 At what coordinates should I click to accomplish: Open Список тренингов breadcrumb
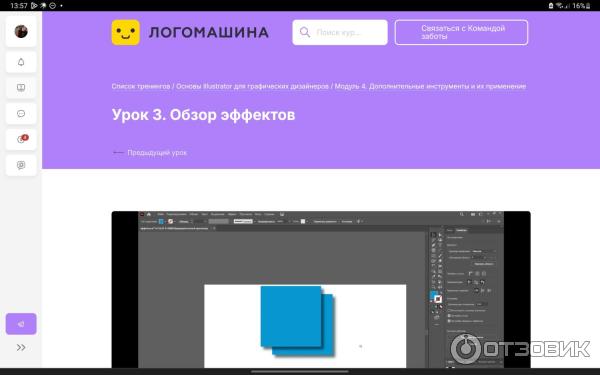[x=141, y=86]
